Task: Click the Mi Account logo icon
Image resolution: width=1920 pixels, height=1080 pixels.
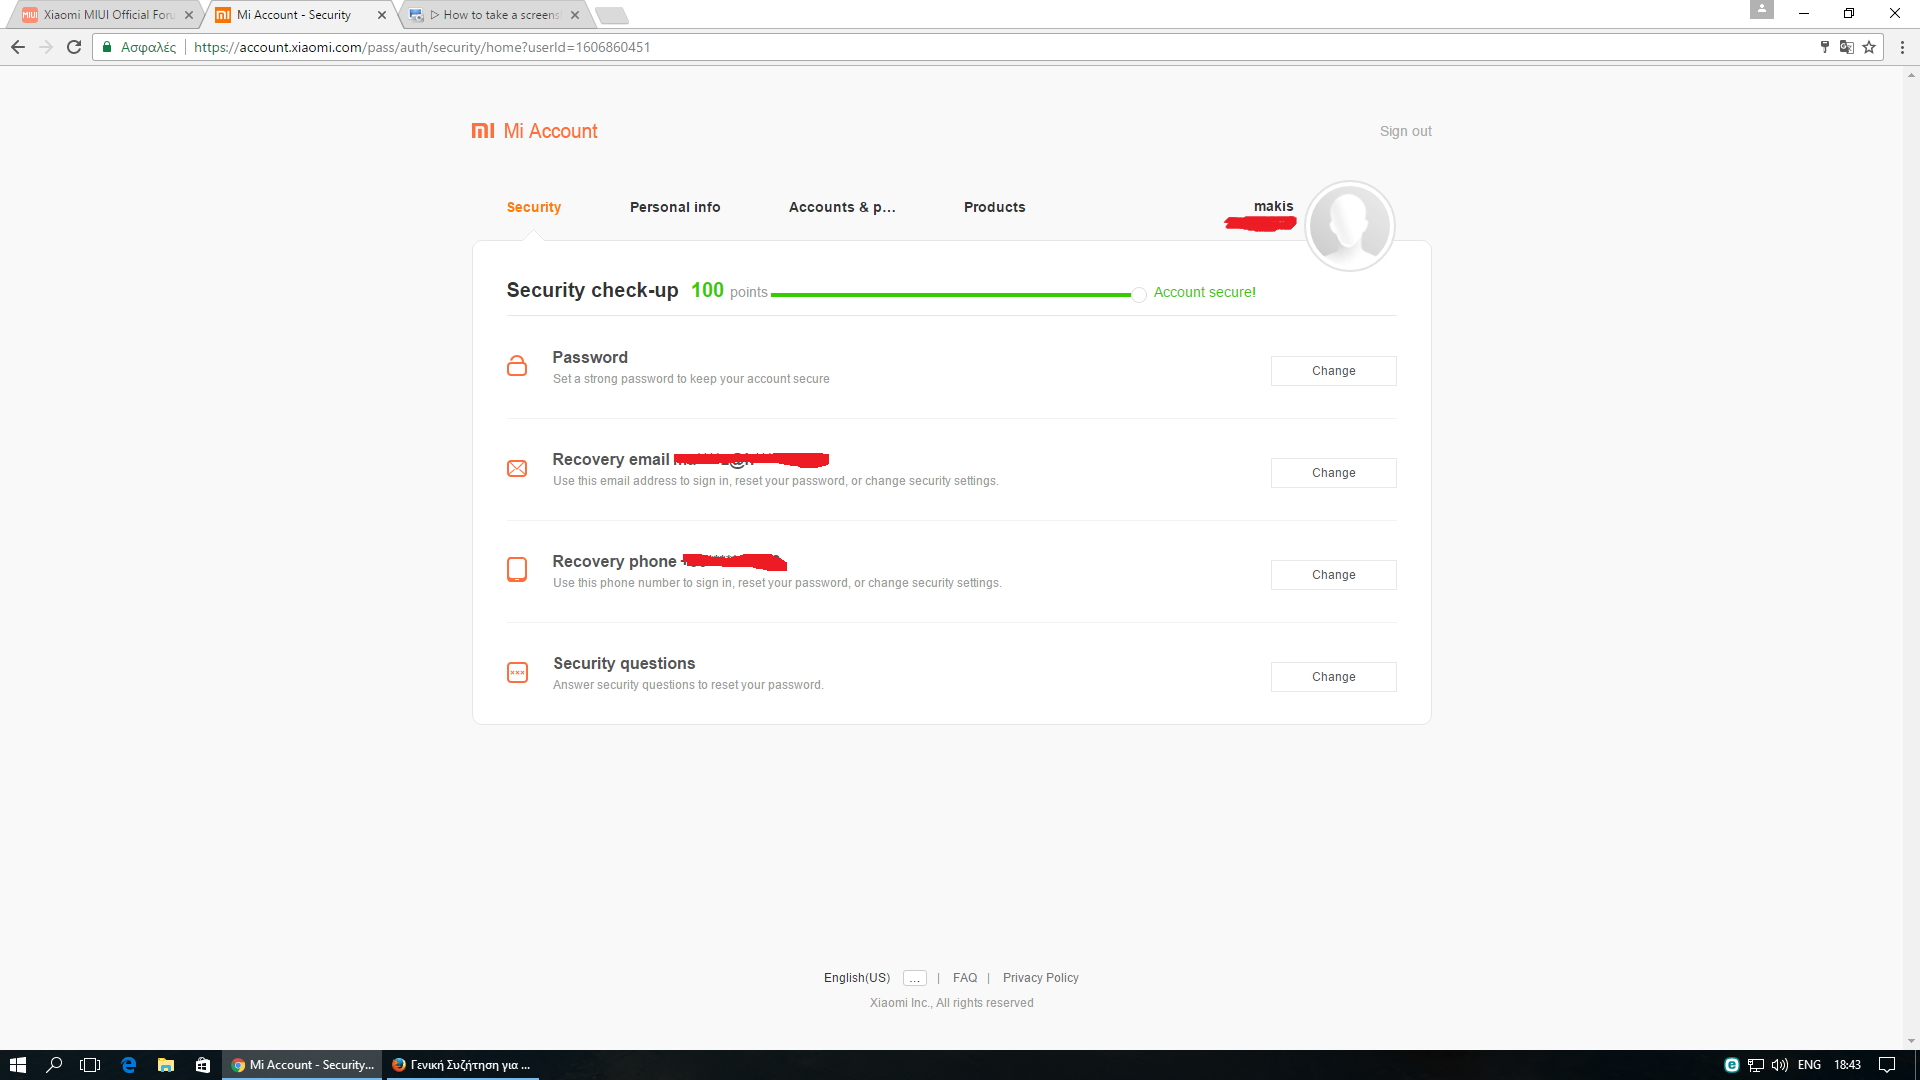Action: pos(483,131)
